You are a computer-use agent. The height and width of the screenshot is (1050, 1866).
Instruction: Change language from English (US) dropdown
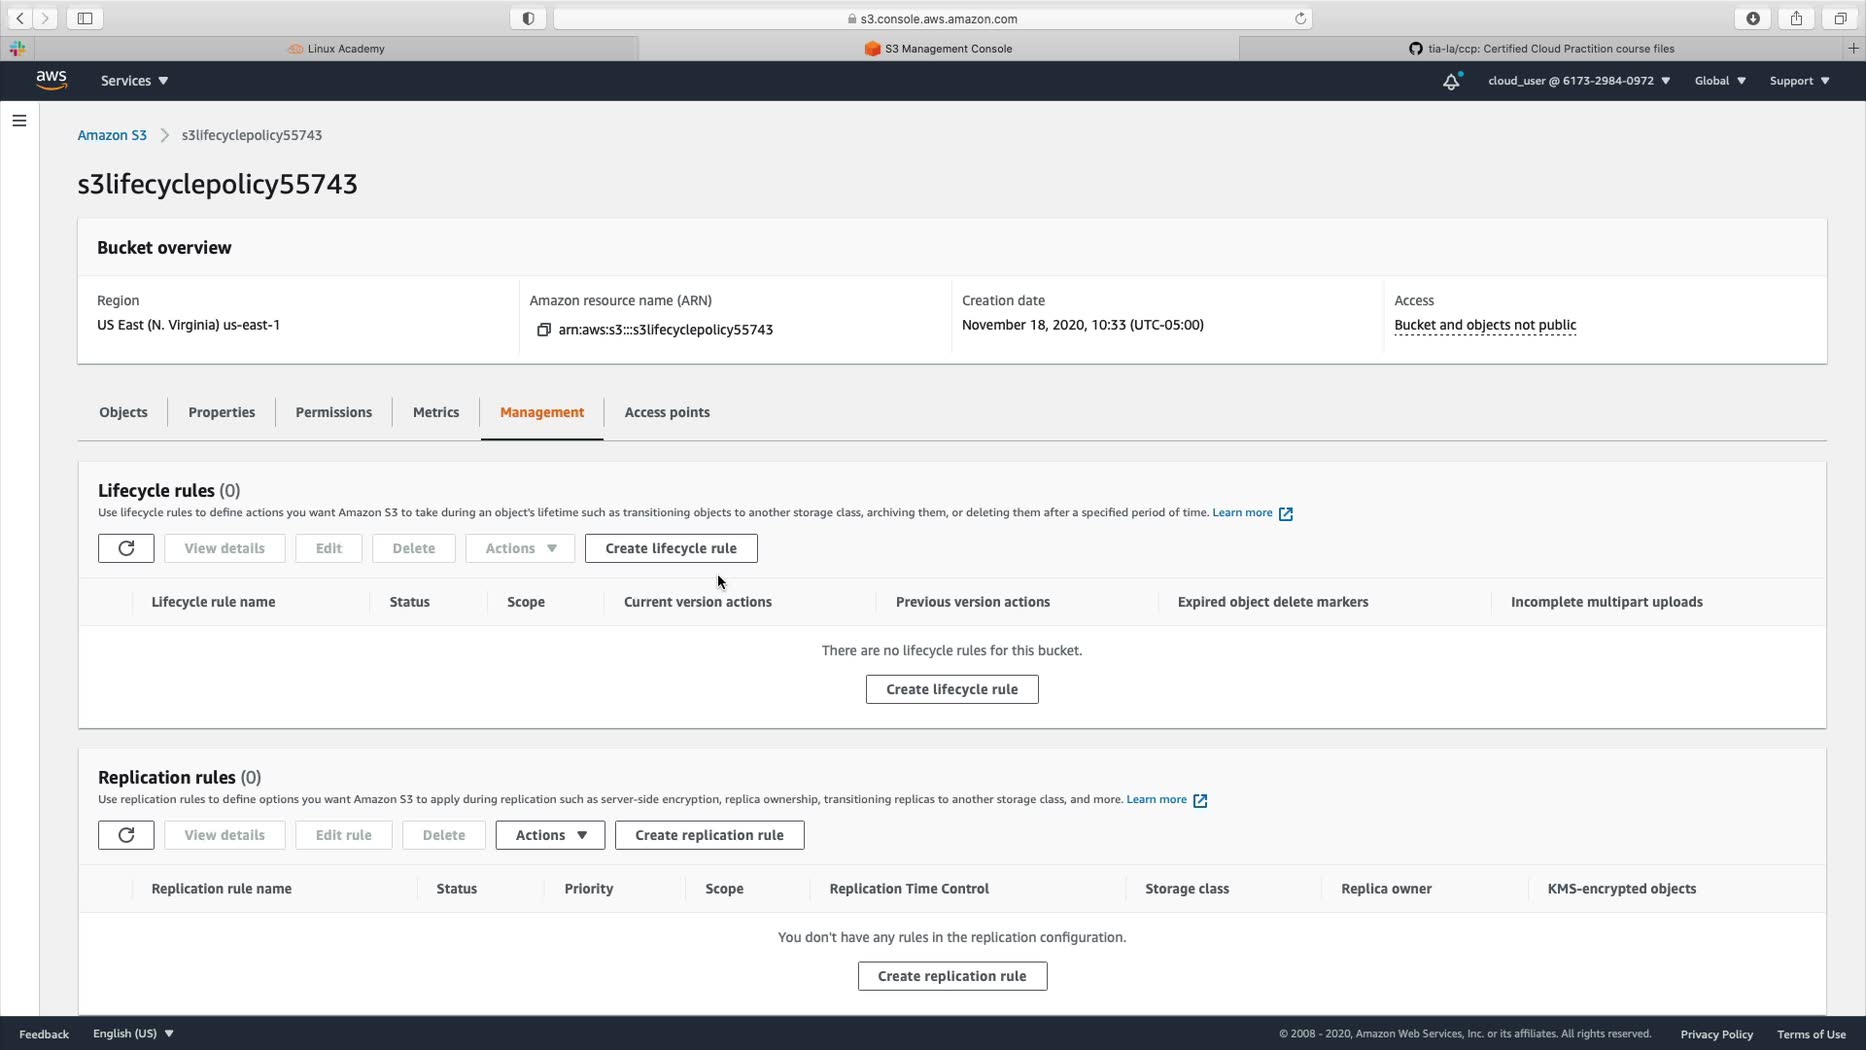coord(133,1034)
